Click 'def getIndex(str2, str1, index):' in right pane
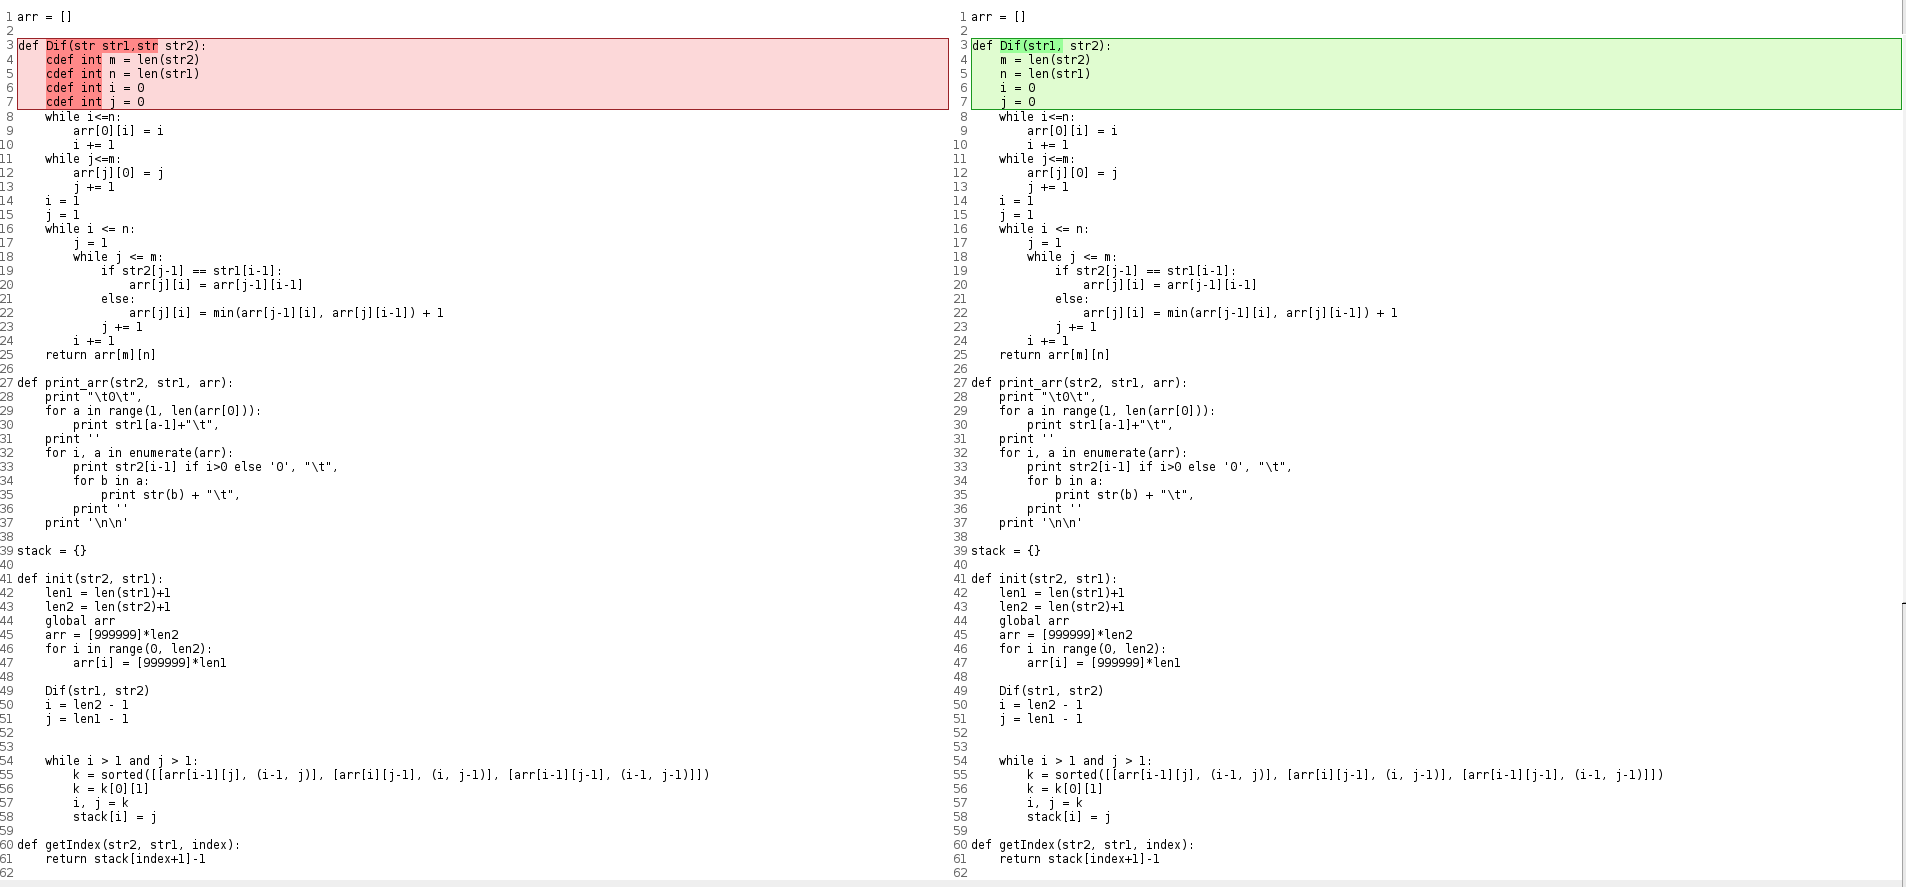Screen dimensions: 1906x887 tap(1083, 845)
